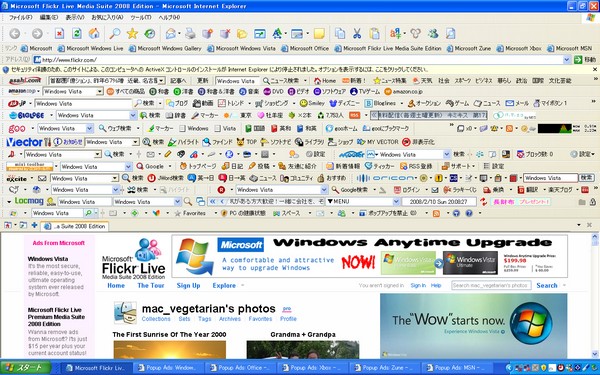Open the 表示(V) menu

75,17
